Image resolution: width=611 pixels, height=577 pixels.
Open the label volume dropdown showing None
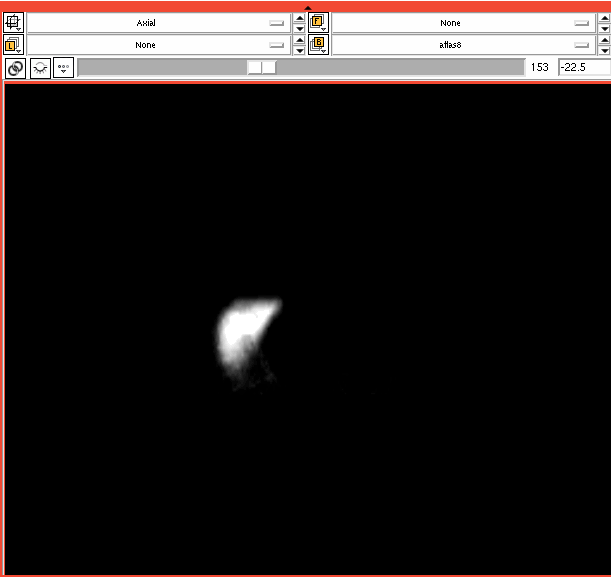coord(158,45)
